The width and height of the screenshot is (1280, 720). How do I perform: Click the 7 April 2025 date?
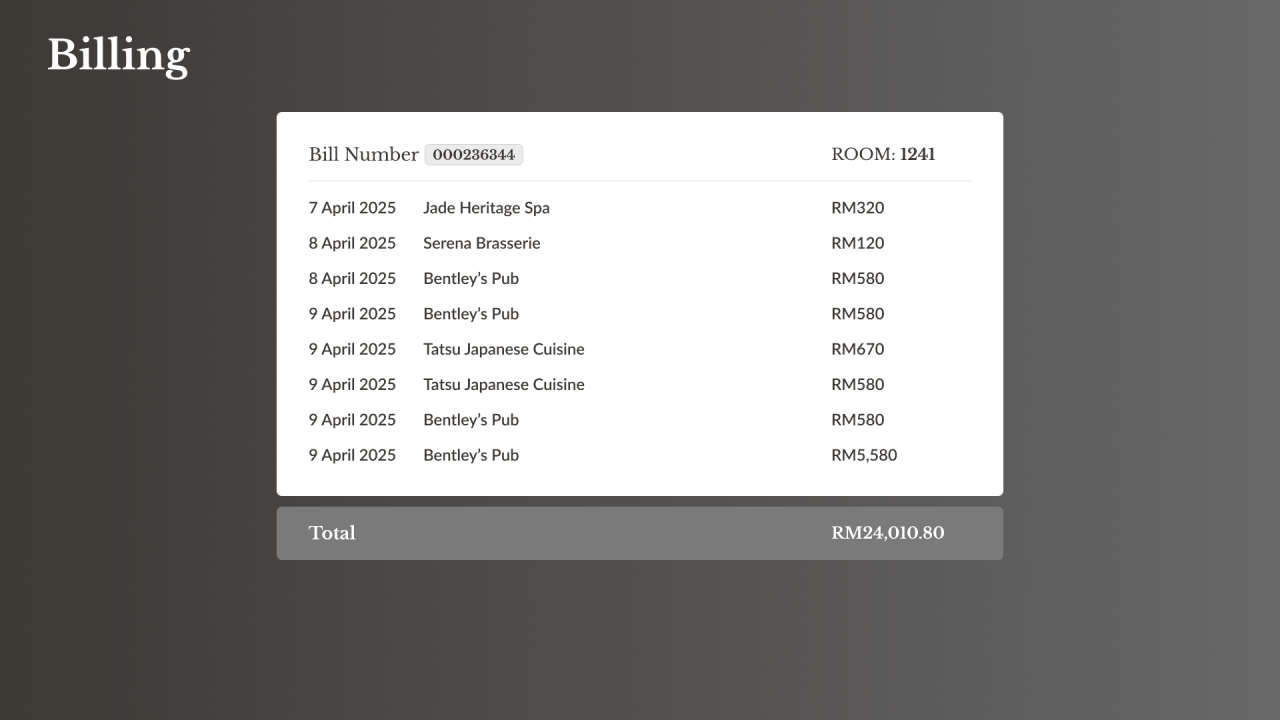click(x=352, y=208)
